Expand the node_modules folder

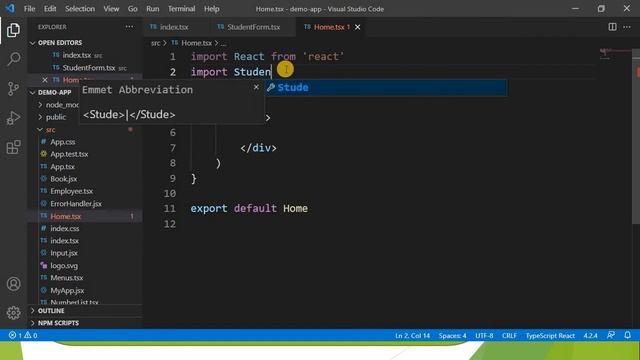pyautogui.click(x=58, y=104)
